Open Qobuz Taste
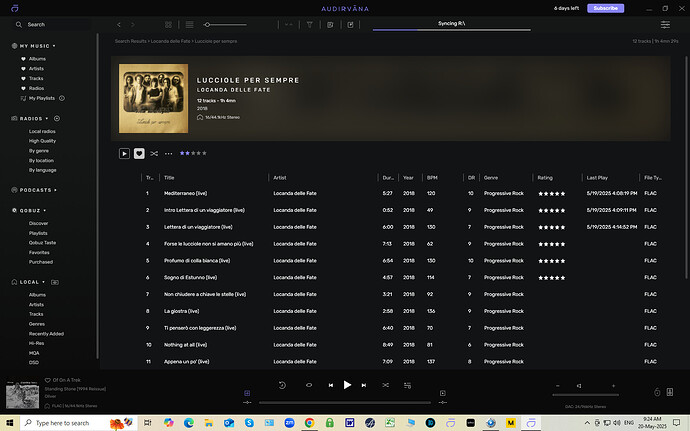 [x=42, y=243]
